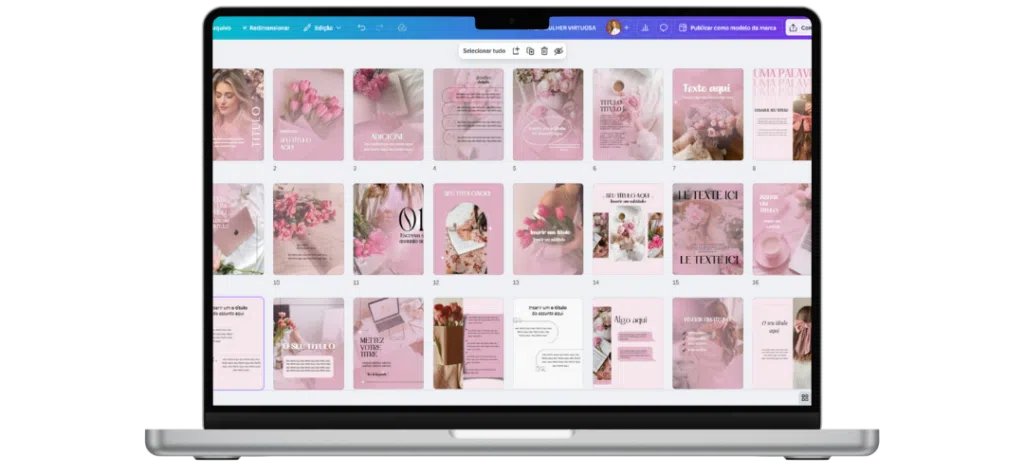Screen dimensions: 1024x474
Task: Click page number 2 label
Action: point(275,168)
